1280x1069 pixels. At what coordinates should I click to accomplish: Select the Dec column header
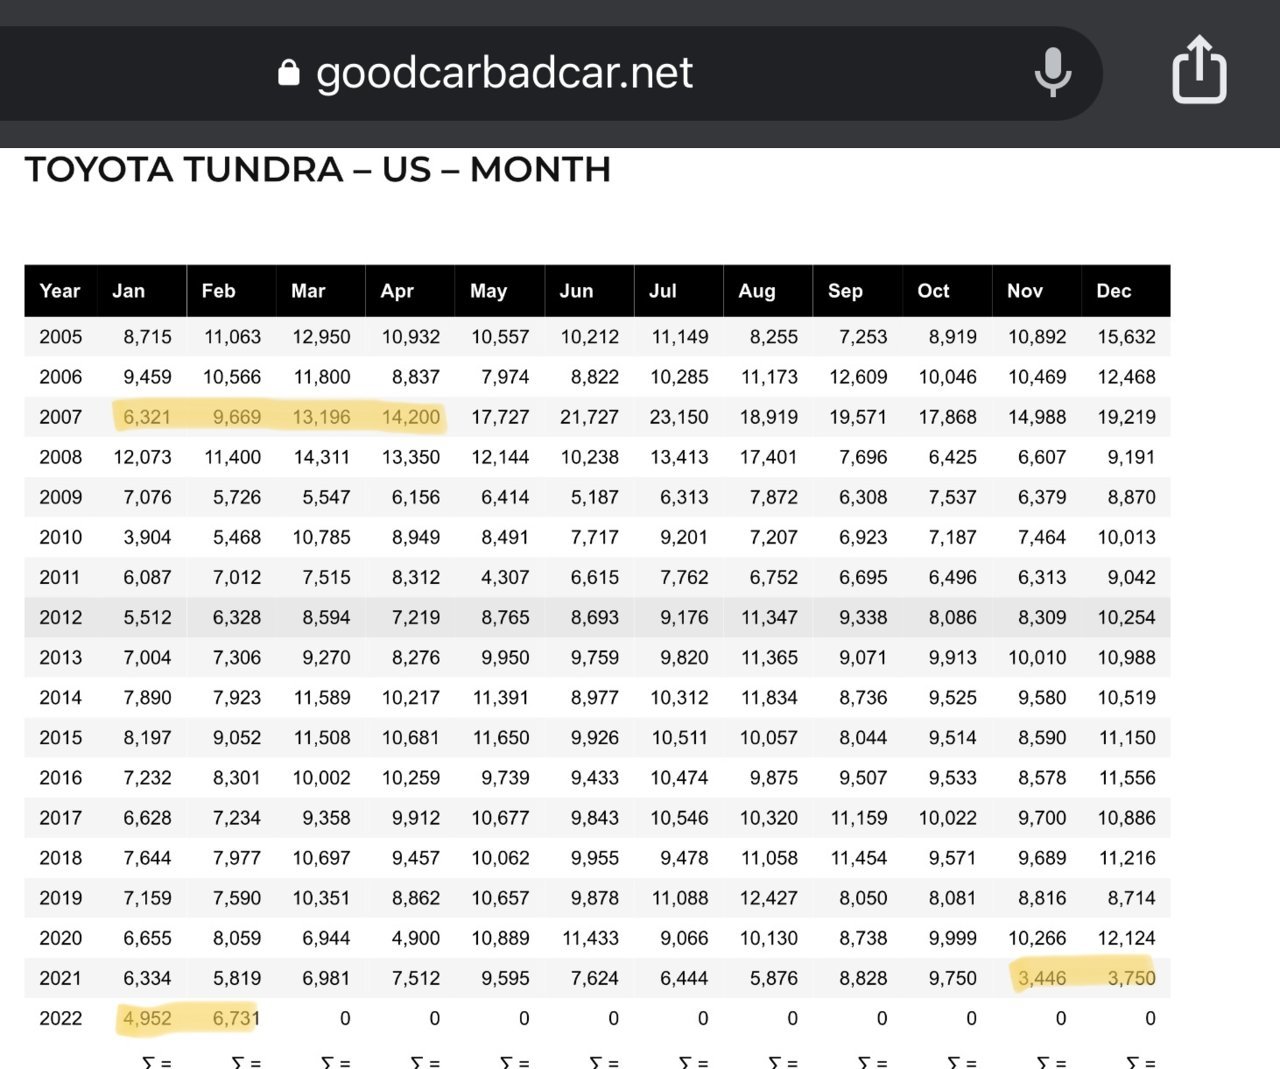[1126, 291]
